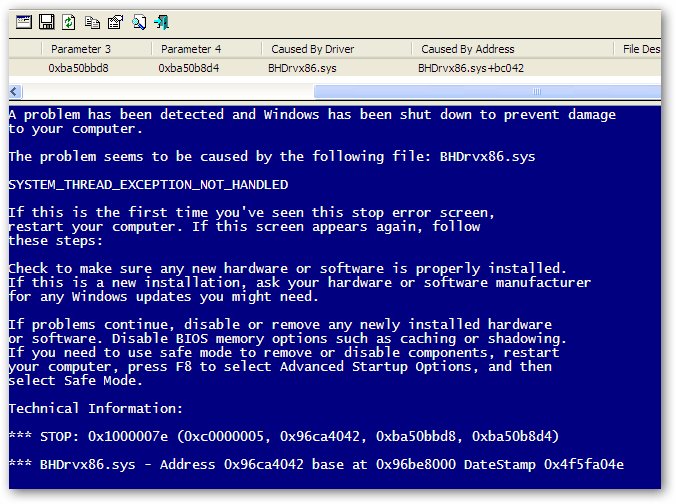Select the BHDrvx86.sys cell under Caused By Driver

click(302, 68)
